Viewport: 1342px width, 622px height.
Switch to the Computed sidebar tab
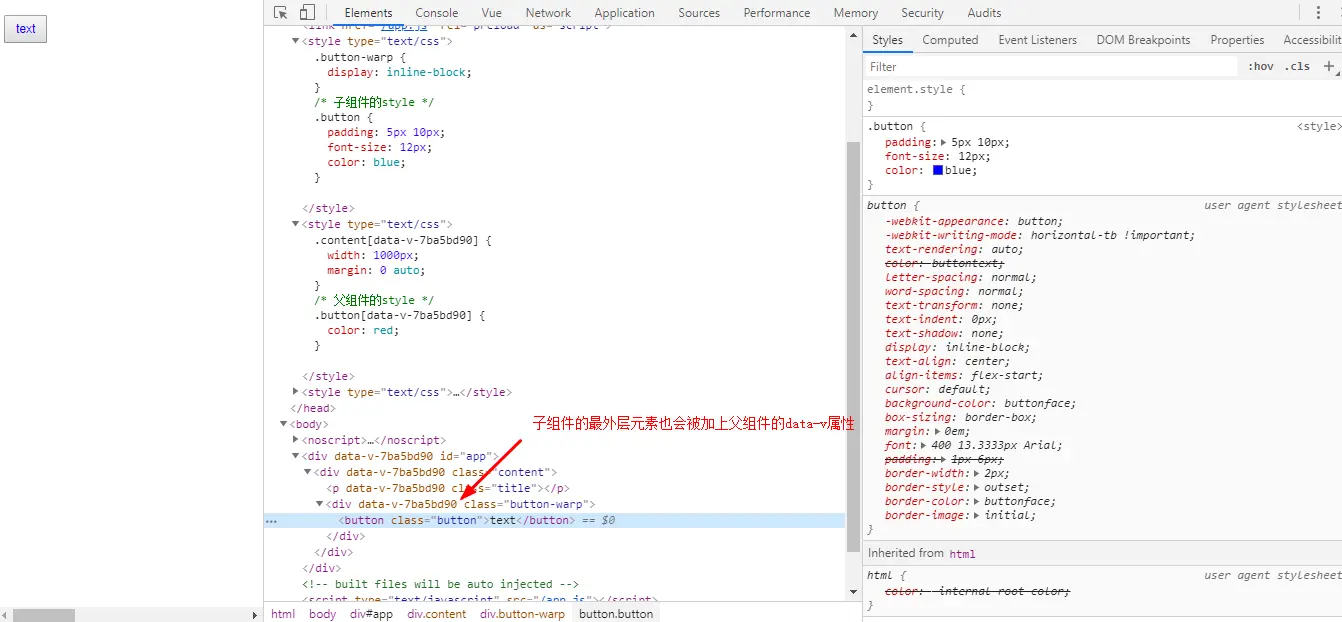[x=950, y=40]
